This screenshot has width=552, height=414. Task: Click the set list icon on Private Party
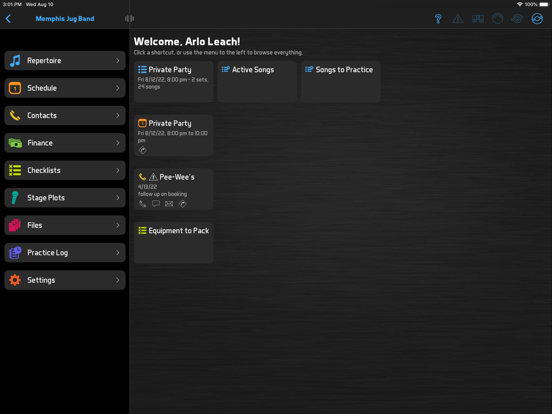pos(142,69)
